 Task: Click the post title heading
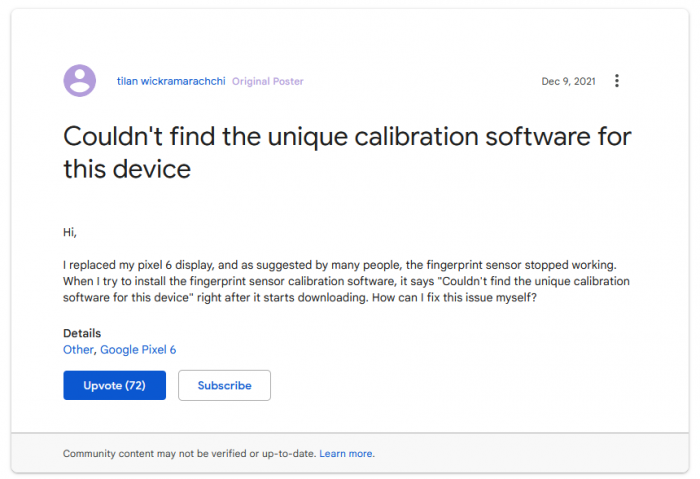347,152
